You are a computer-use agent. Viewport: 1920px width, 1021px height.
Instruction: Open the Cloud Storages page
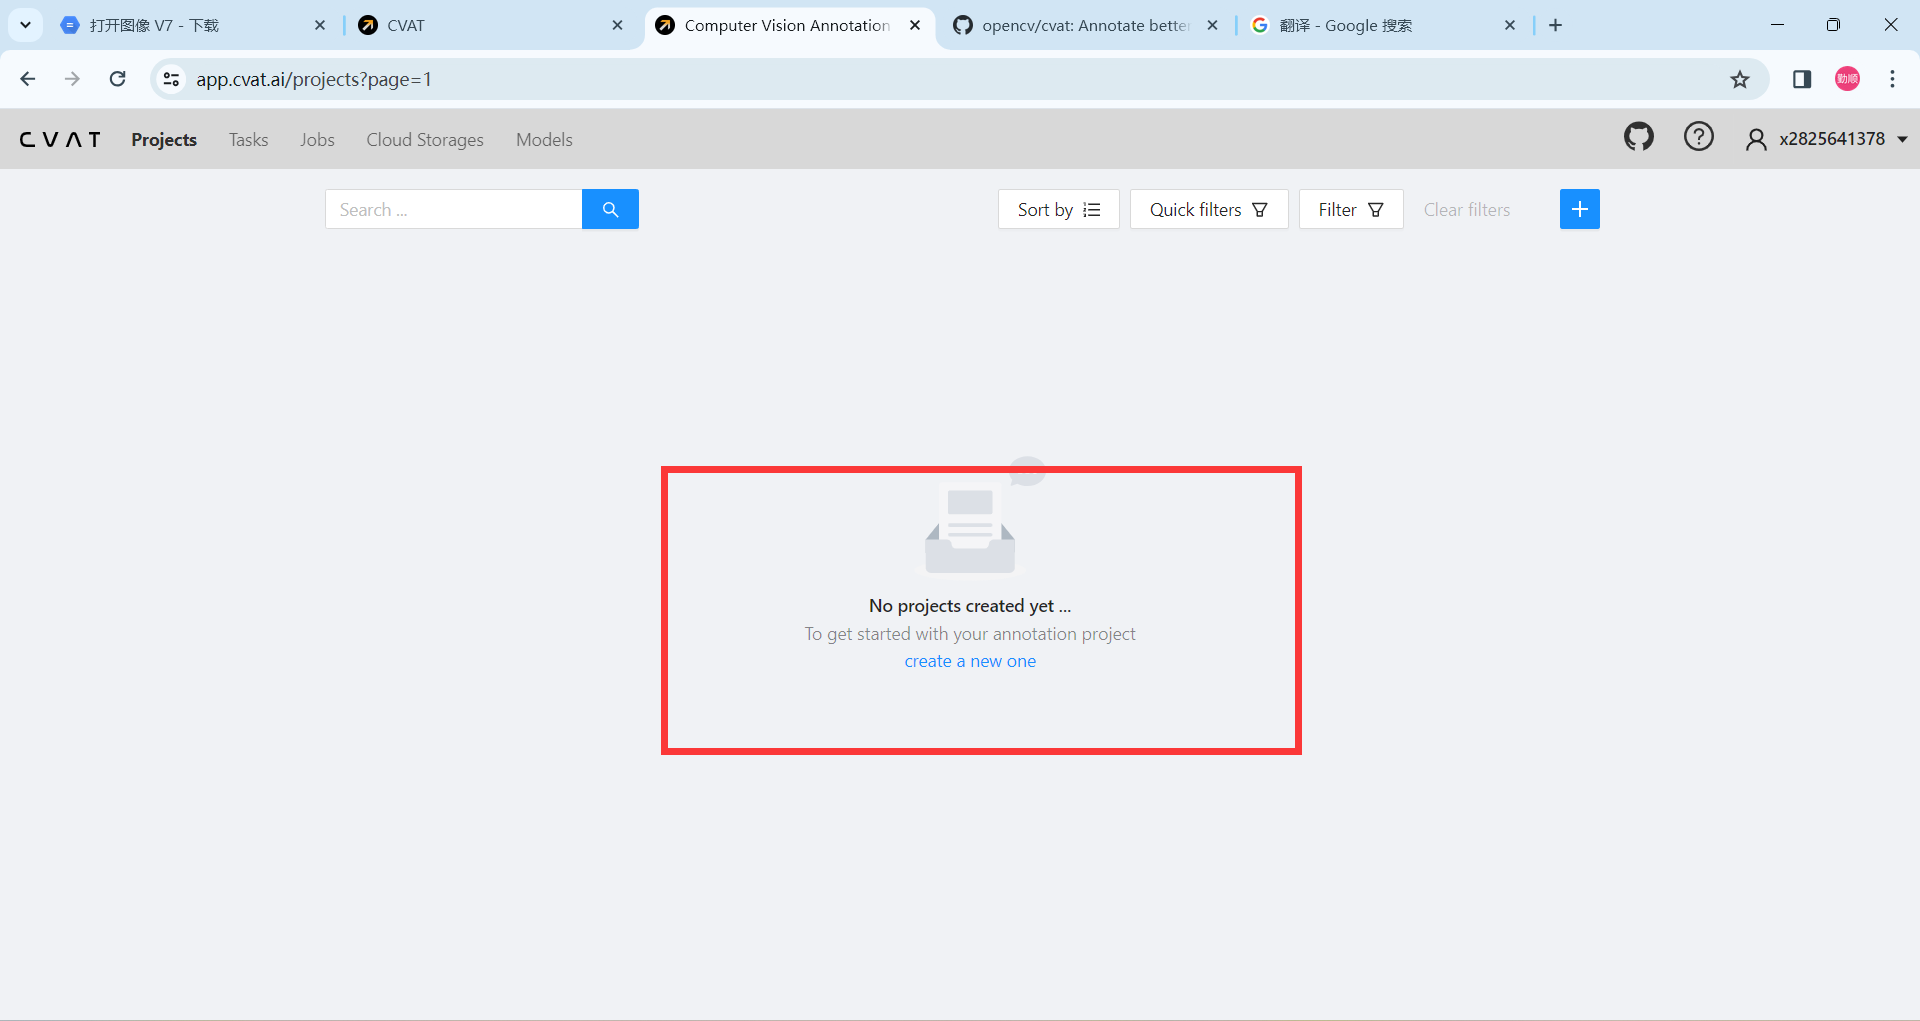click(x=425, y=140)
